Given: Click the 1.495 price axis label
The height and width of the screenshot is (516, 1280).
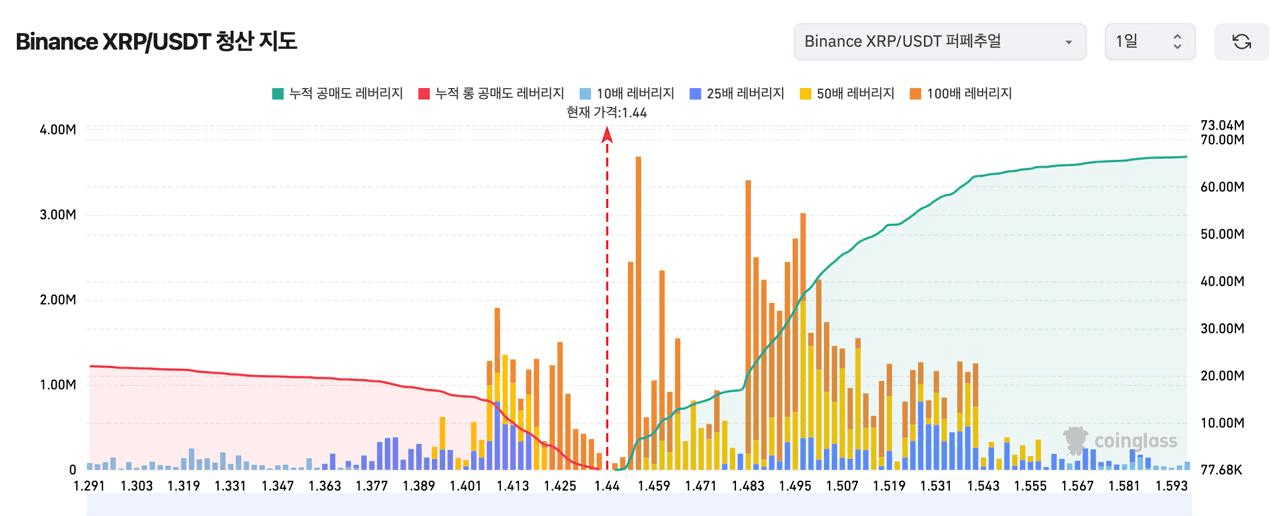Looking at the screenshot, I should point(794,486).
